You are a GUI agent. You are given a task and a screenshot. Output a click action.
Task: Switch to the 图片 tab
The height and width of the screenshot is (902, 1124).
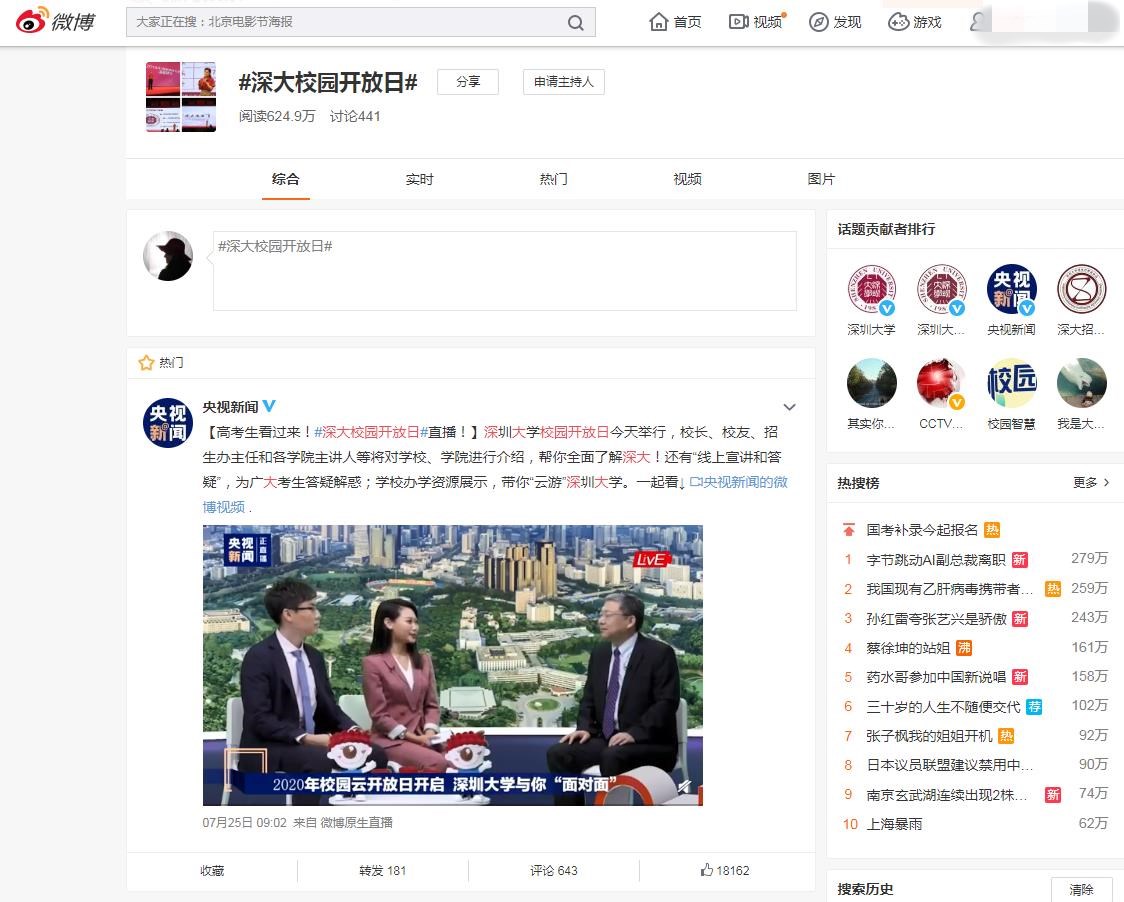click(x=821, y=178)
